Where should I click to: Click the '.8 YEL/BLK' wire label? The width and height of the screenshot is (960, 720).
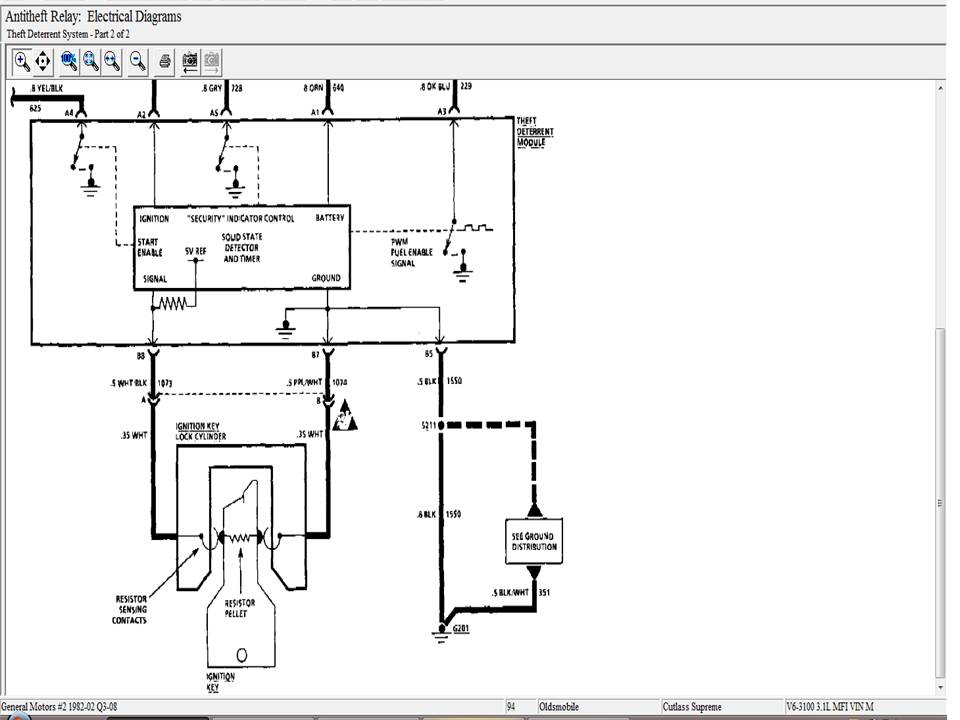point(47,88)
